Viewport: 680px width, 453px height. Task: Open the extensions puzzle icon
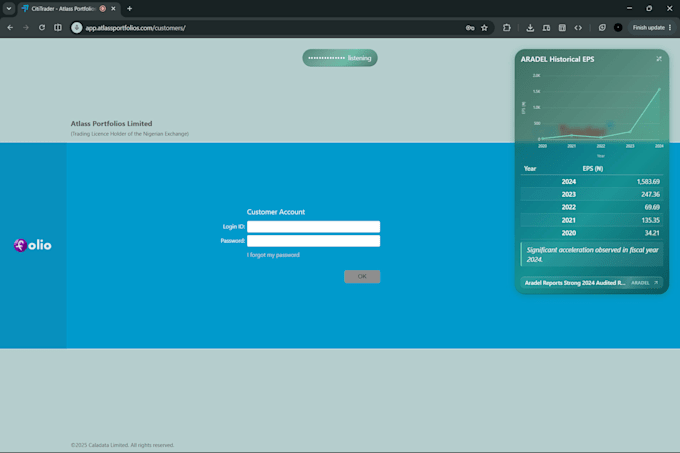(507, 28)
